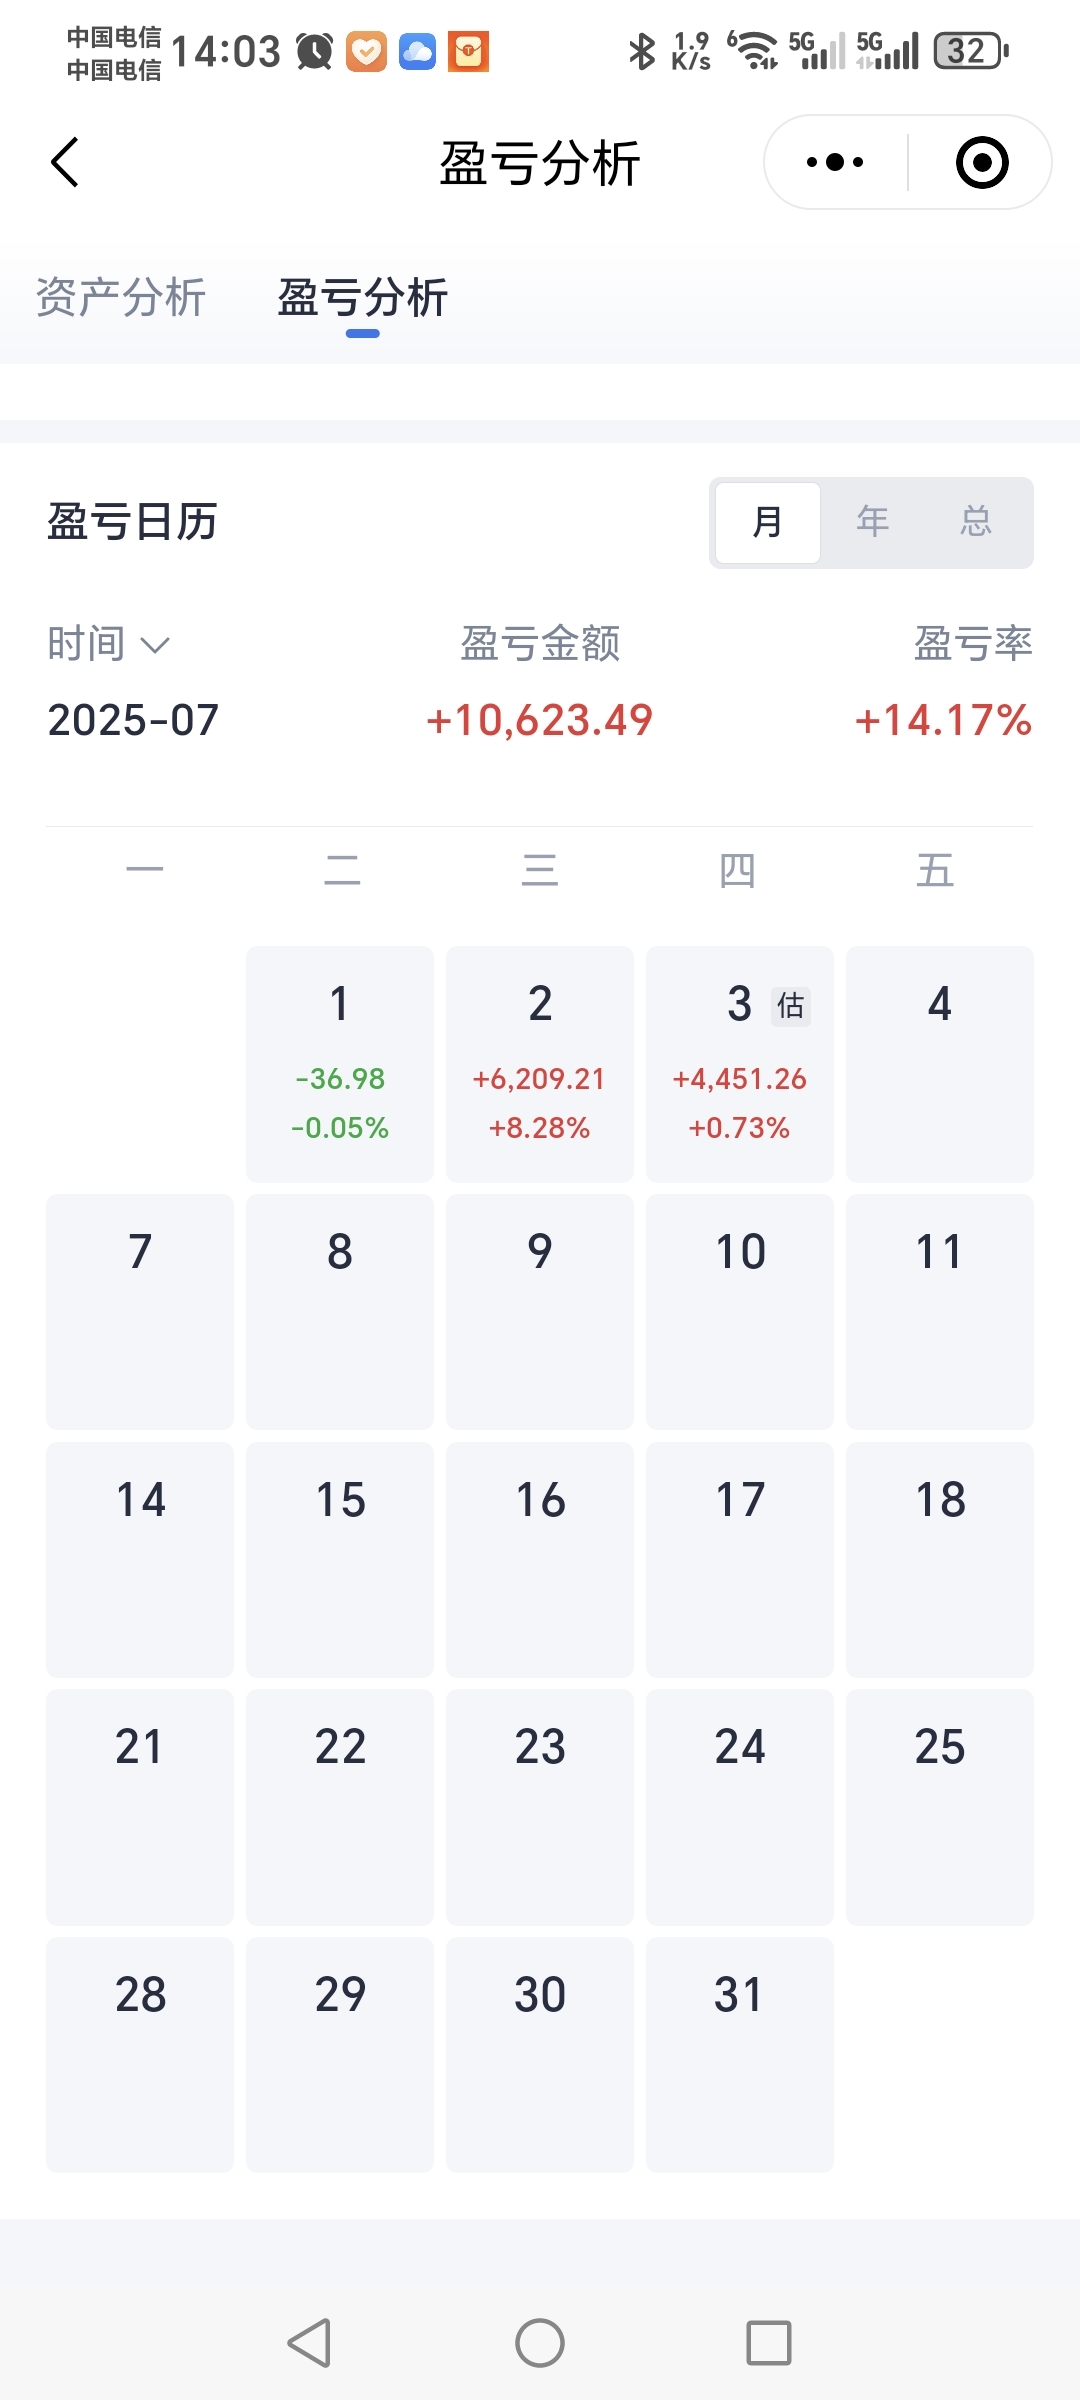
Task: Tap the mini-program close target icon
Action: click(x=982, y=162)
